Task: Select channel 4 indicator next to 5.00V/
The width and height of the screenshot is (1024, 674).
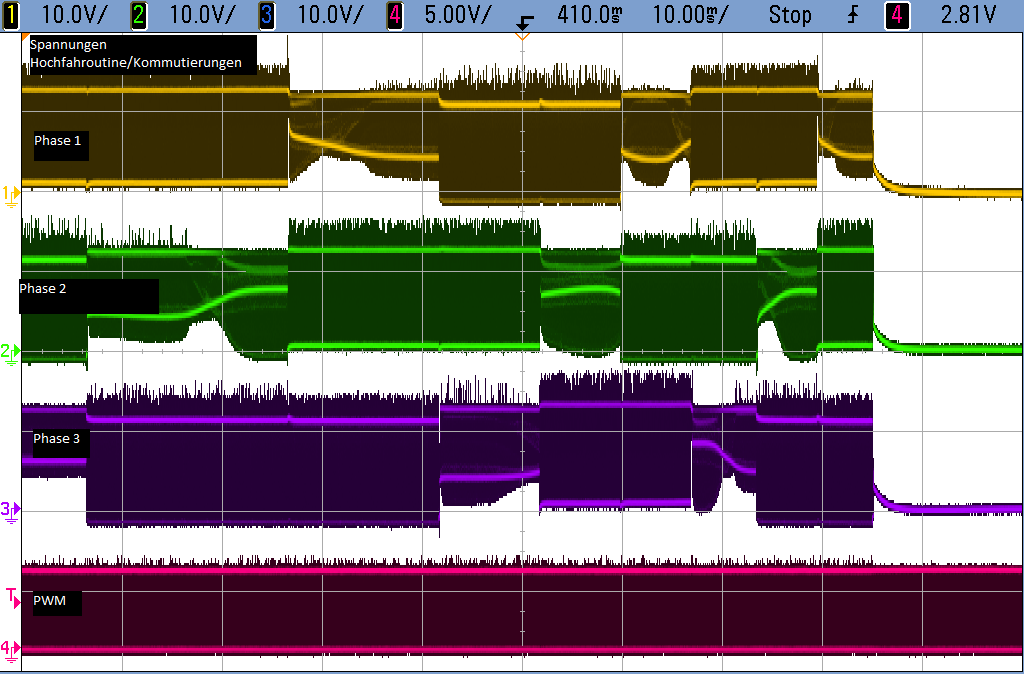Action: (394, 16)
